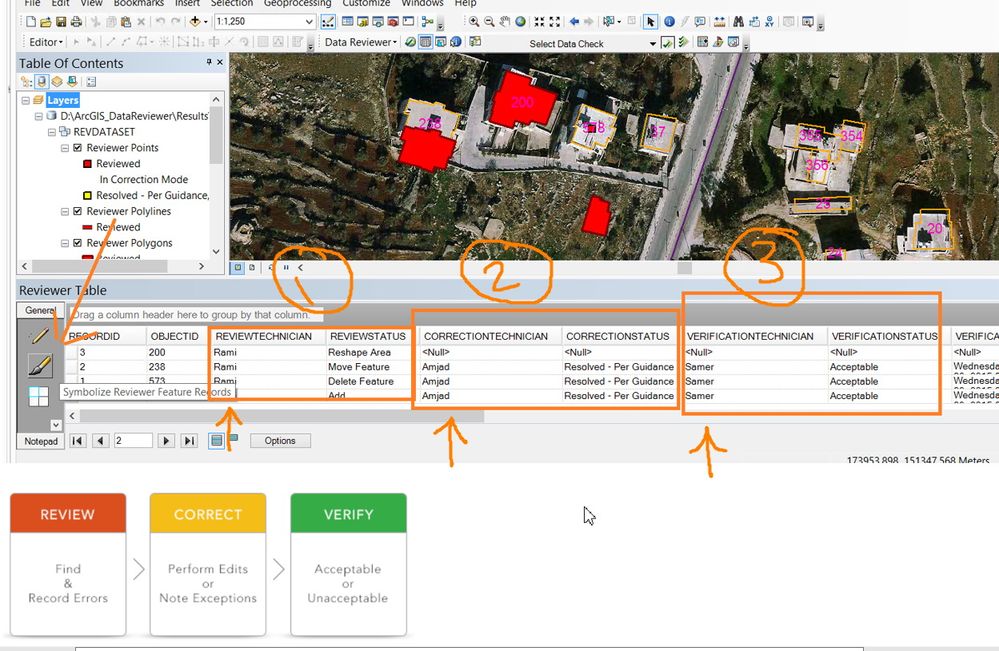Open the Select Data Check dropdown
Image resolution: width=999 pixels, height=651 pixels.
pyautogui.click(x=653, y=43)
